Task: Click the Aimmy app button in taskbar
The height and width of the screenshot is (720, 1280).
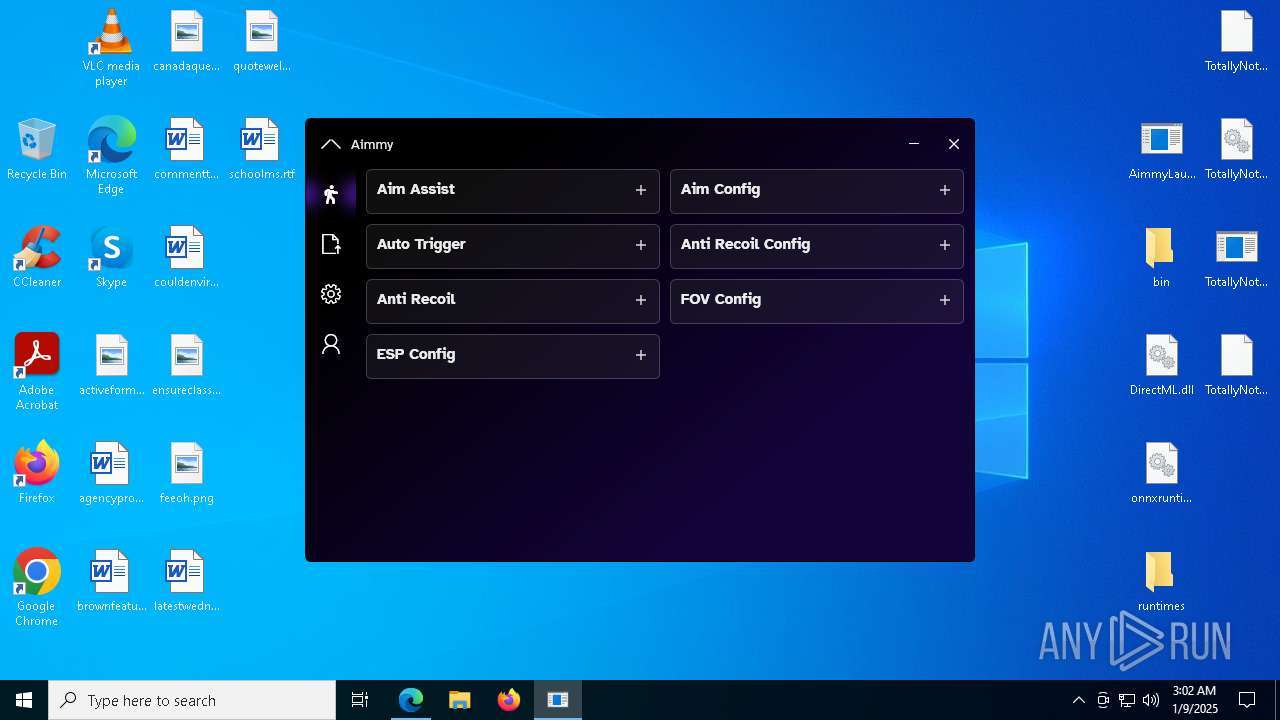Action: coord(558,700)
